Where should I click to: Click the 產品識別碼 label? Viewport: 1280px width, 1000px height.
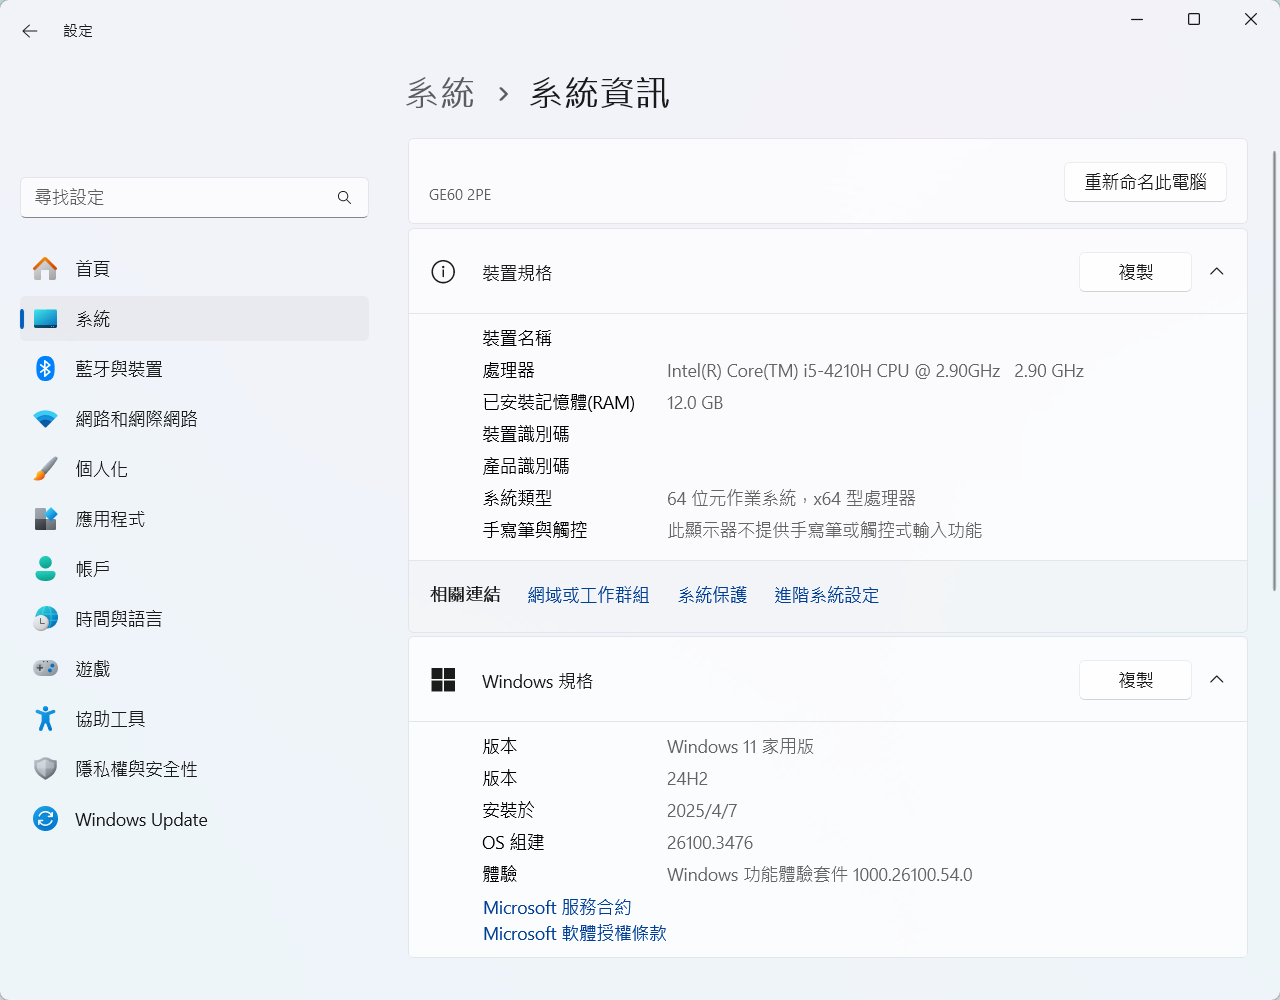pos(526,466)
